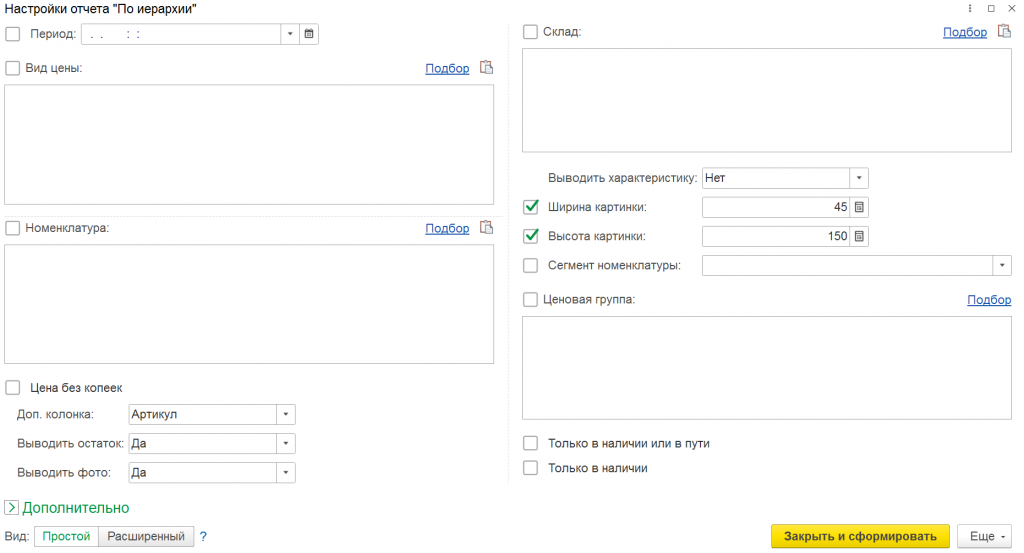The width and height of the screenshot is (1024, 553).
Task: Open the help question mark icon
Action: 203,537
